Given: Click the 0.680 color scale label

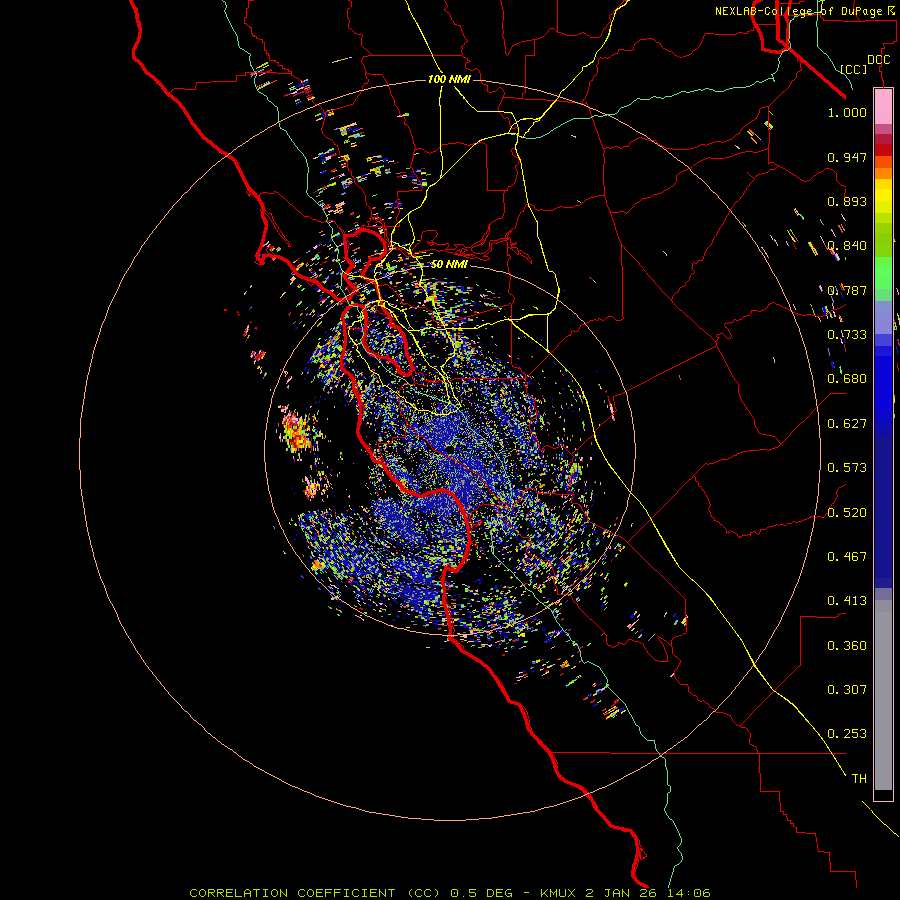Looking at the screenshot, I should (847, 379).
